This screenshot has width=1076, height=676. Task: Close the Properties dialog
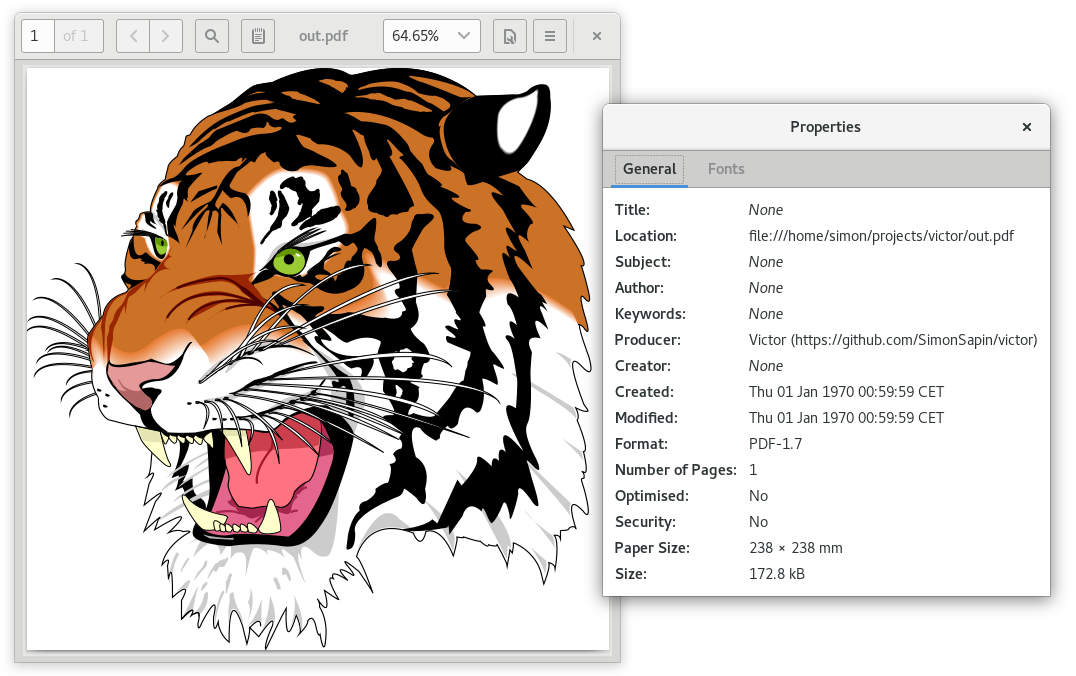tap(1026, 127)
